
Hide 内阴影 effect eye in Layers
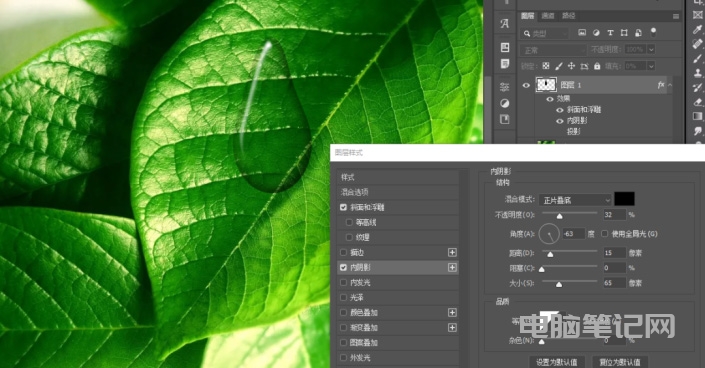pos(560,121)
